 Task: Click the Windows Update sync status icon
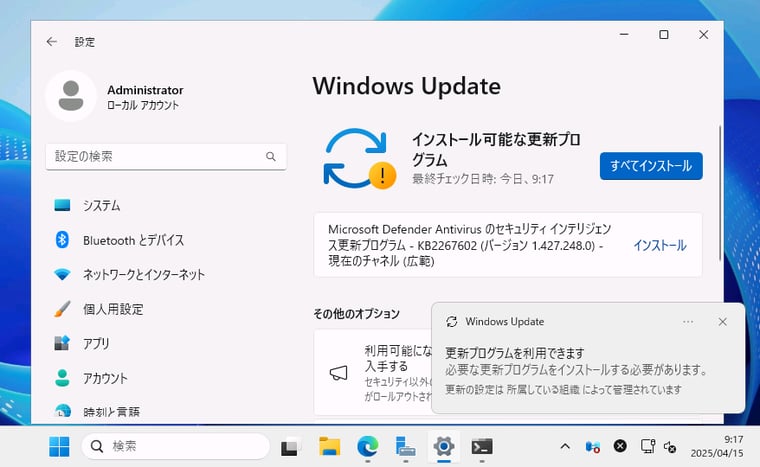point(359,159)
